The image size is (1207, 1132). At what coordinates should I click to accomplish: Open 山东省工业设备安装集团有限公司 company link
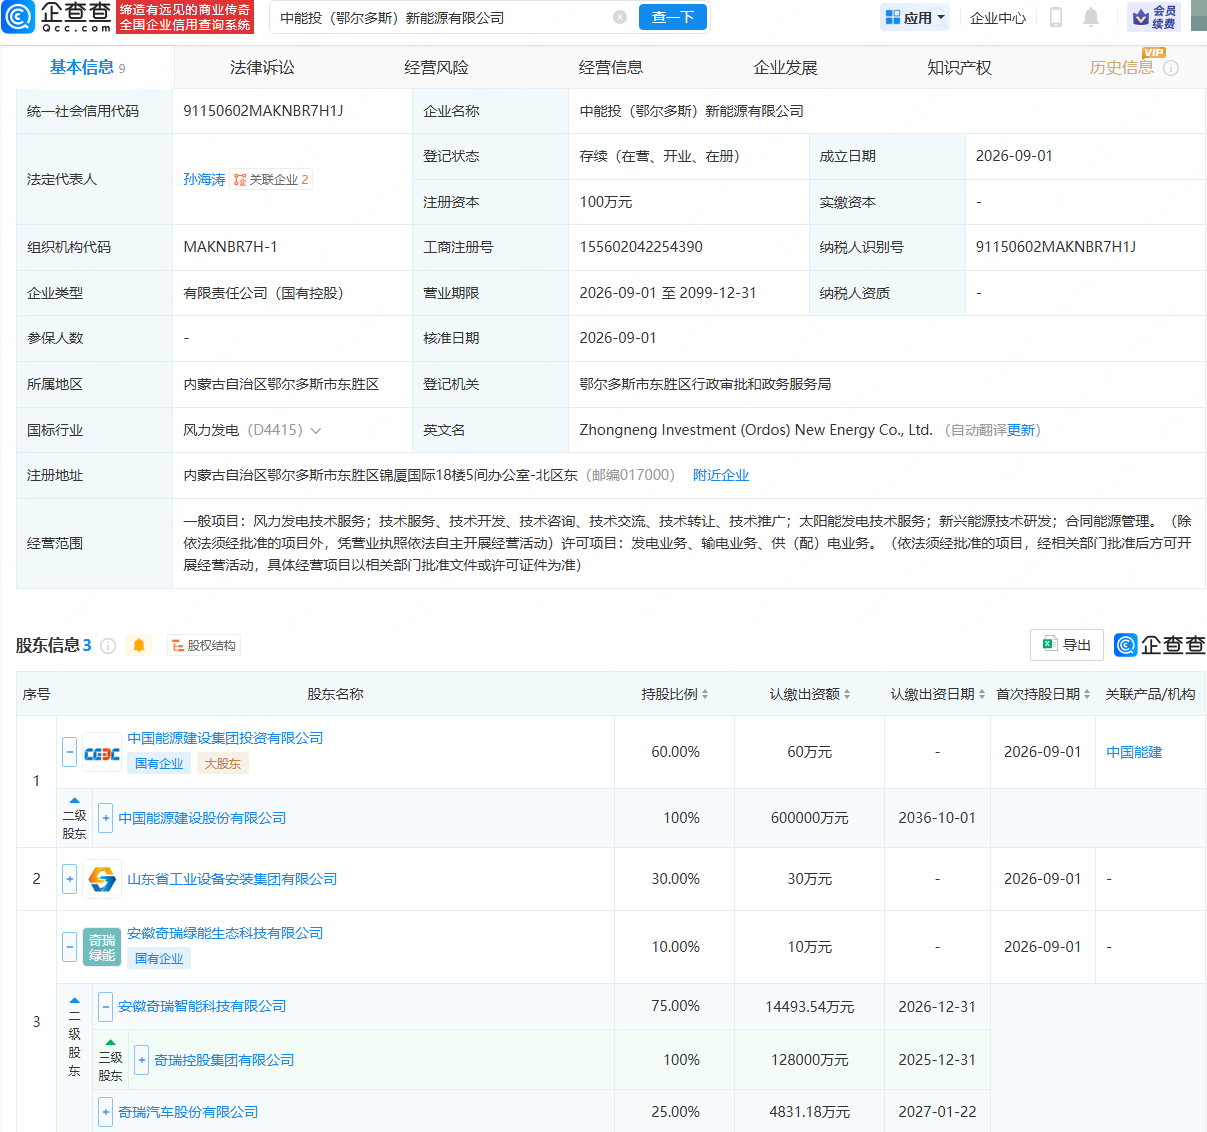pos(232,879)
